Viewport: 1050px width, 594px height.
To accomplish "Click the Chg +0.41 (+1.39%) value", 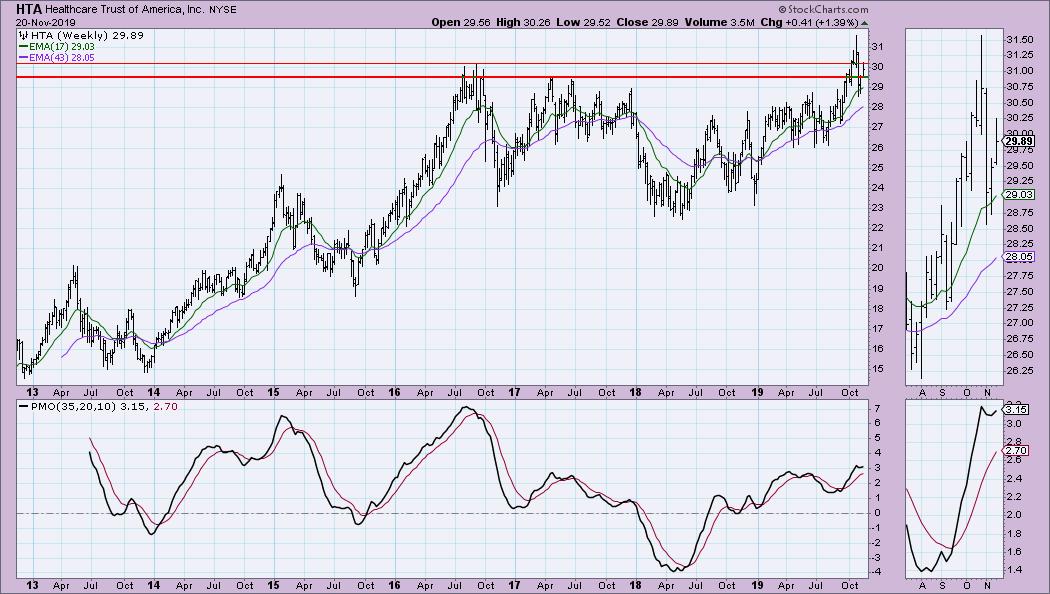I will pos(810,22).
